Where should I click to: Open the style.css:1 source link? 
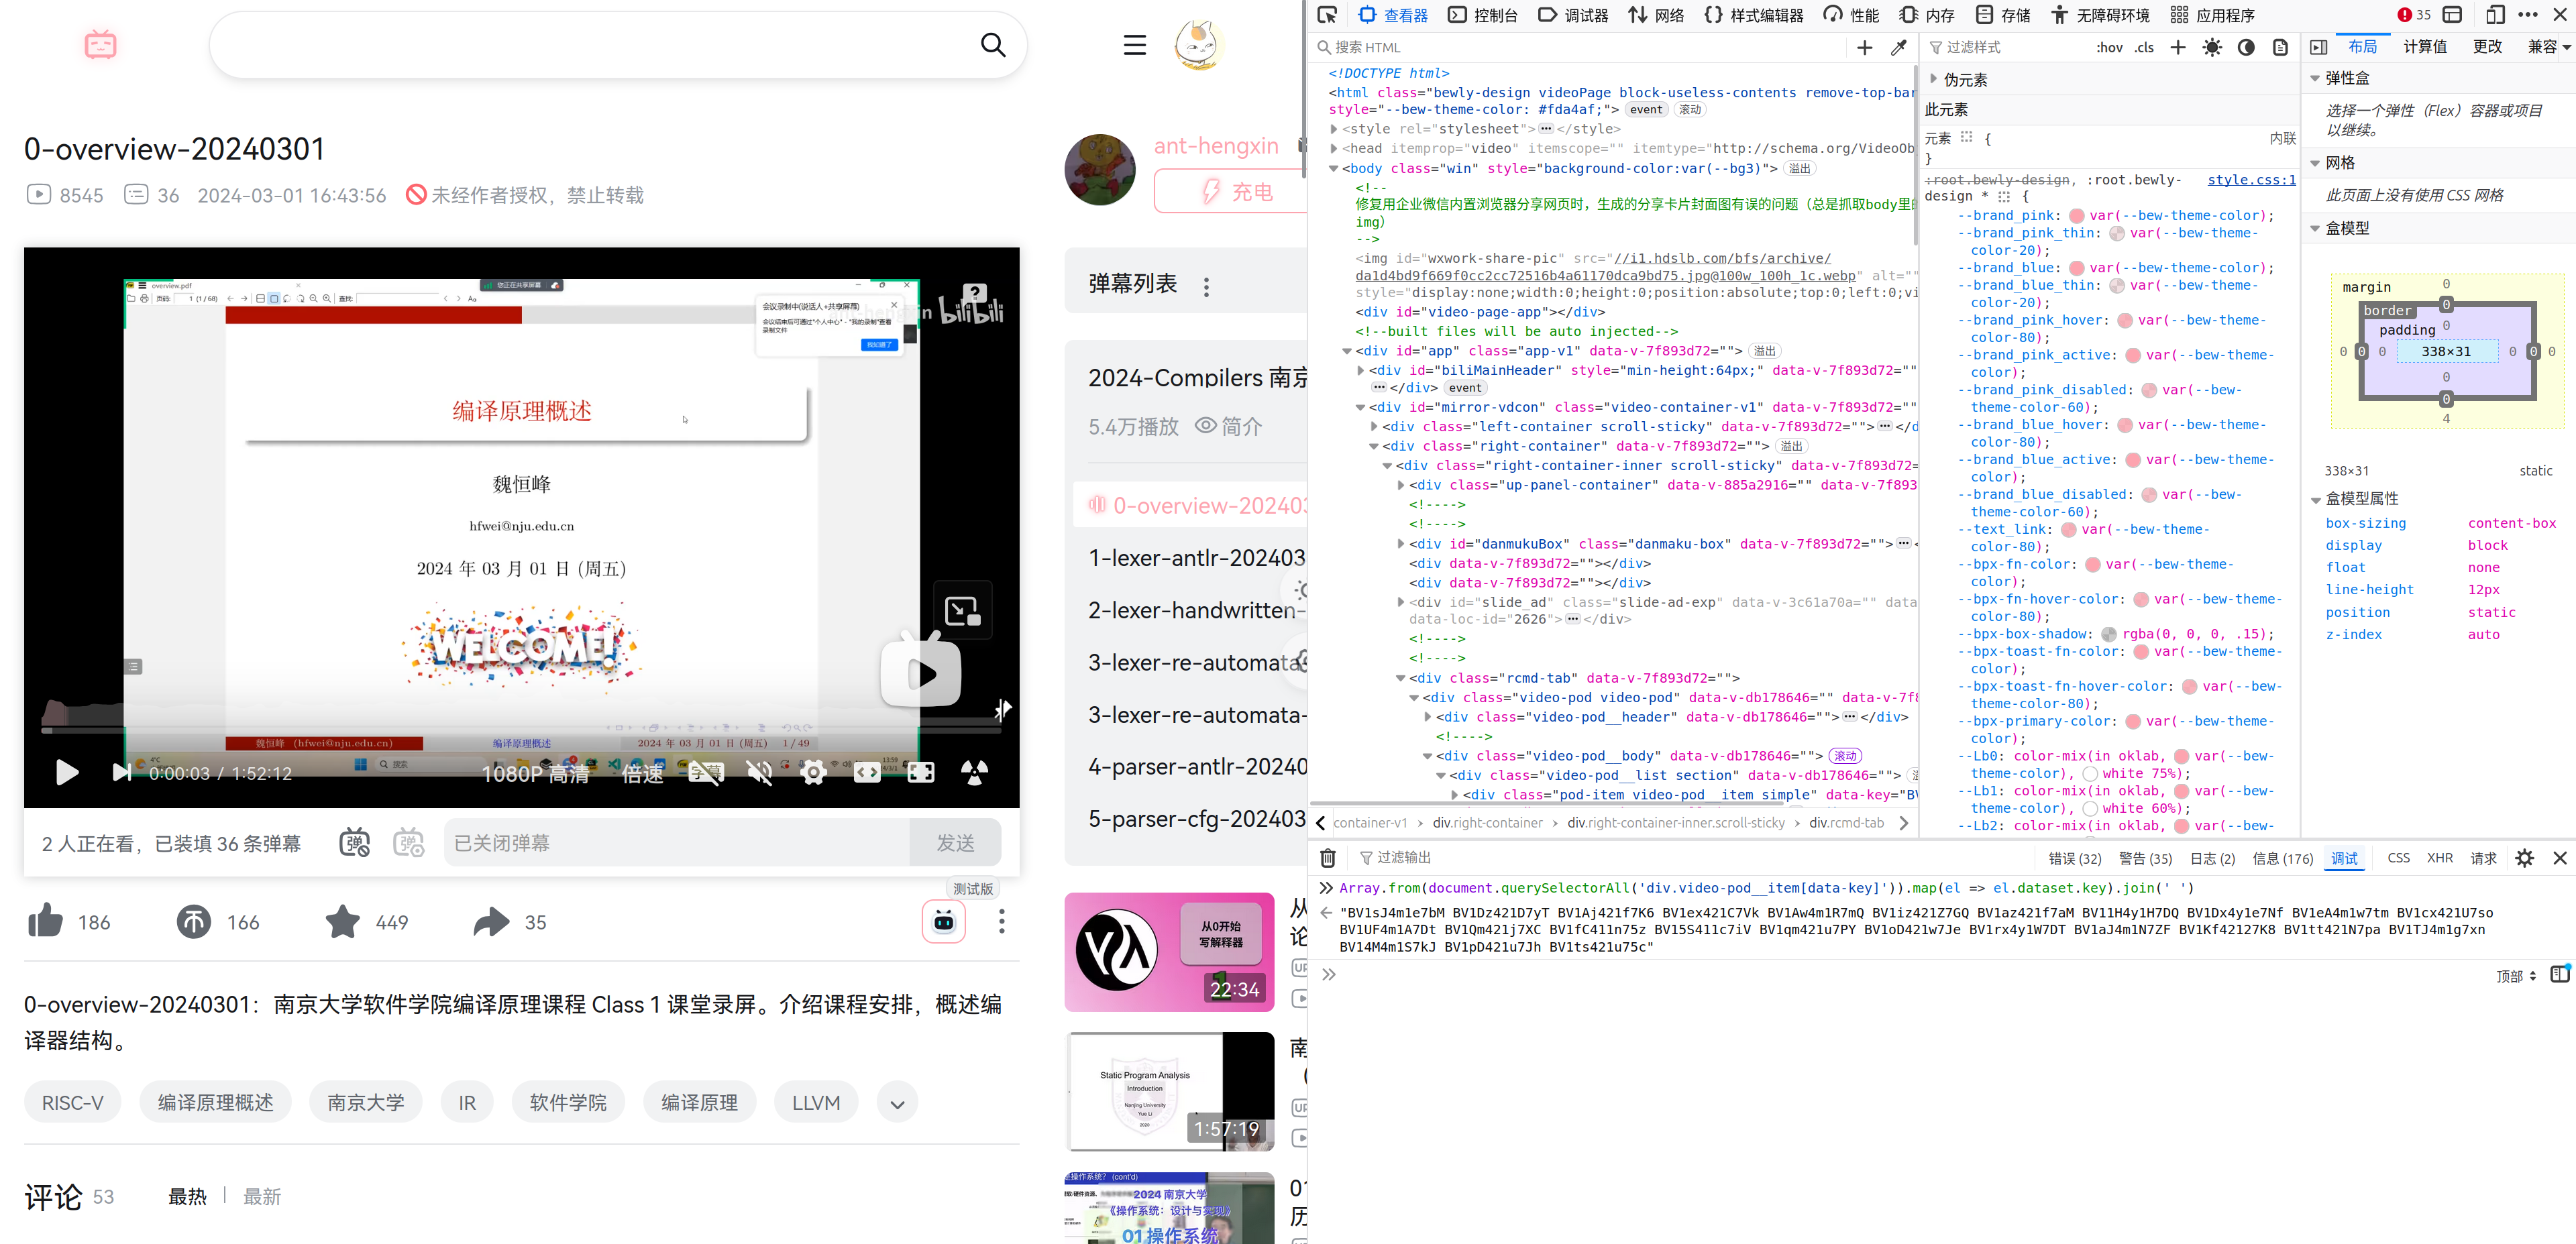(x=2251, y=179)
